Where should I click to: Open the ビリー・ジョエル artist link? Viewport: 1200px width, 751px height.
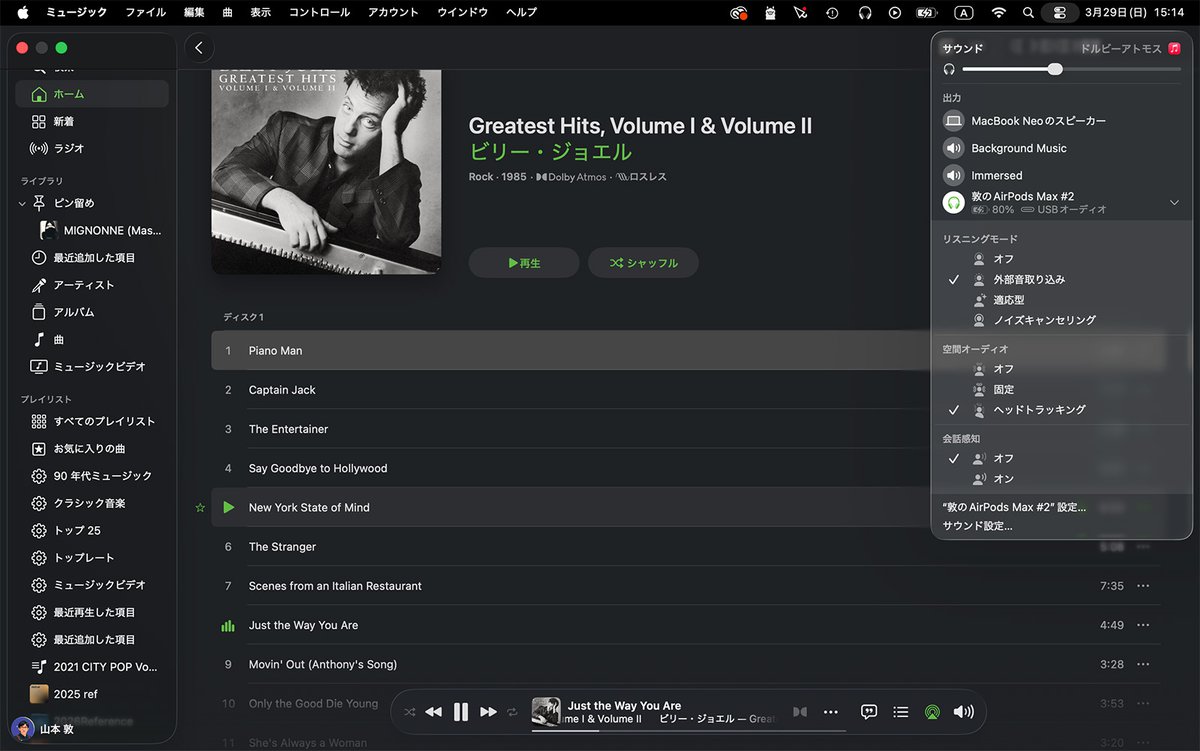pos(550,152)
